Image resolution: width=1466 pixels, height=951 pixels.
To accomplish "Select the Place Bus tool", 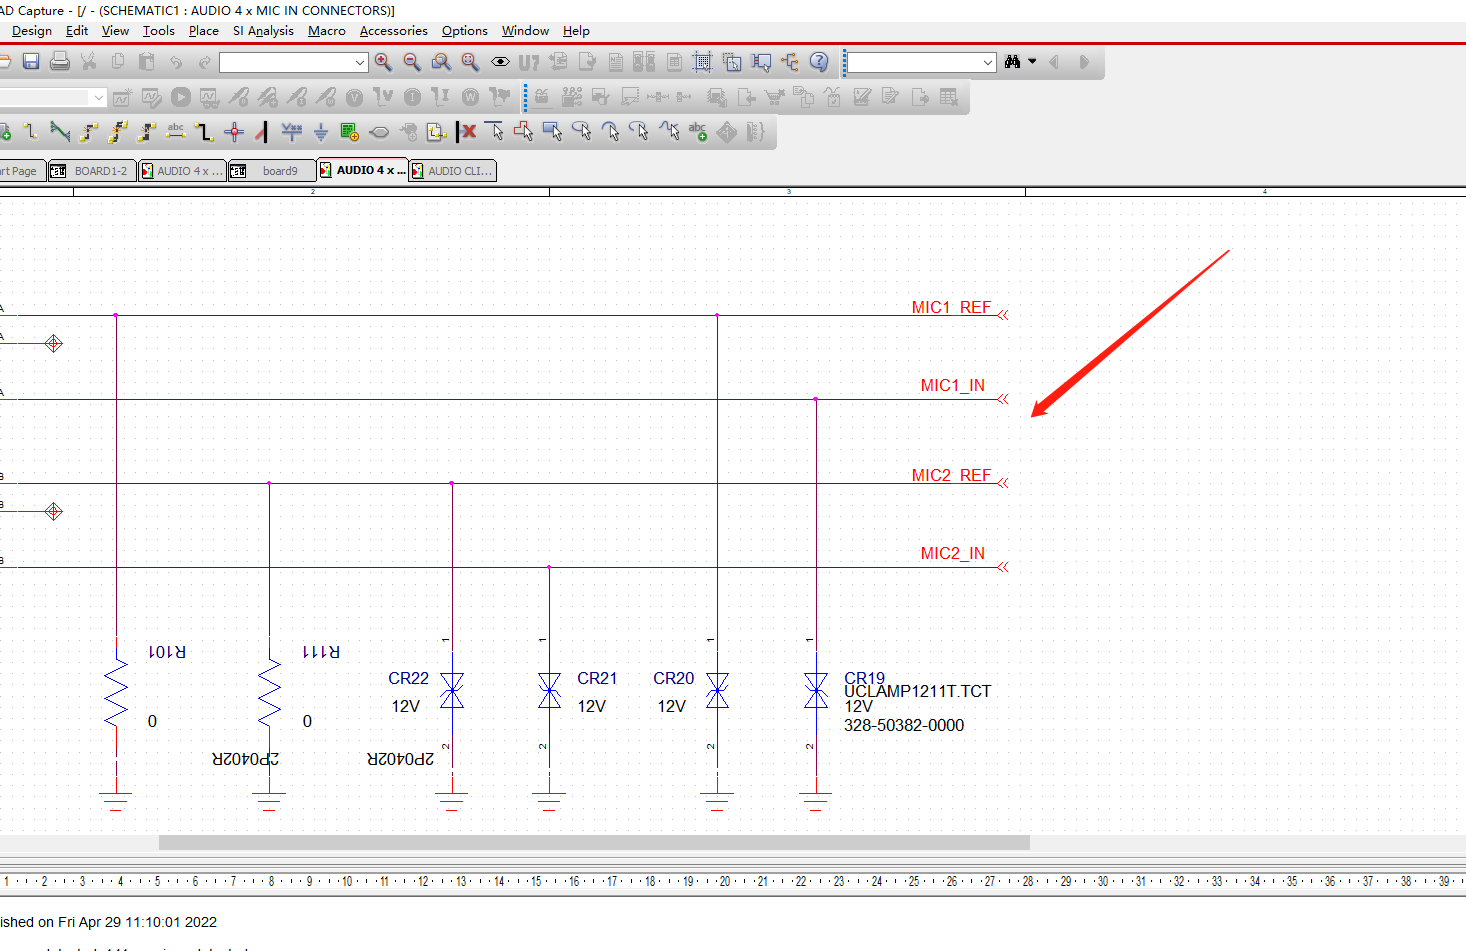I will click(205, 132).
